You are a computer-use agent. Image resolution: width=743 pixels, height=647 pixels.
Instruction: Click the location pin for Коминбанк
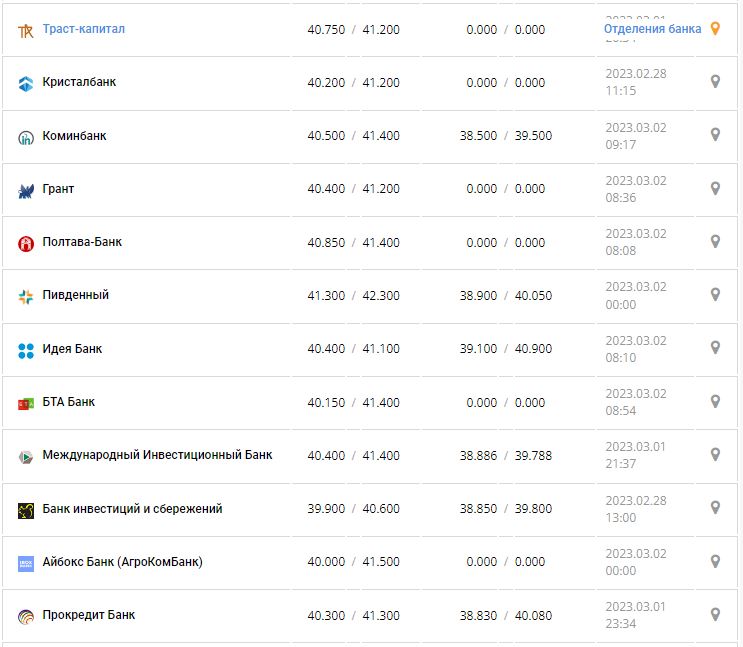point(715,135)
